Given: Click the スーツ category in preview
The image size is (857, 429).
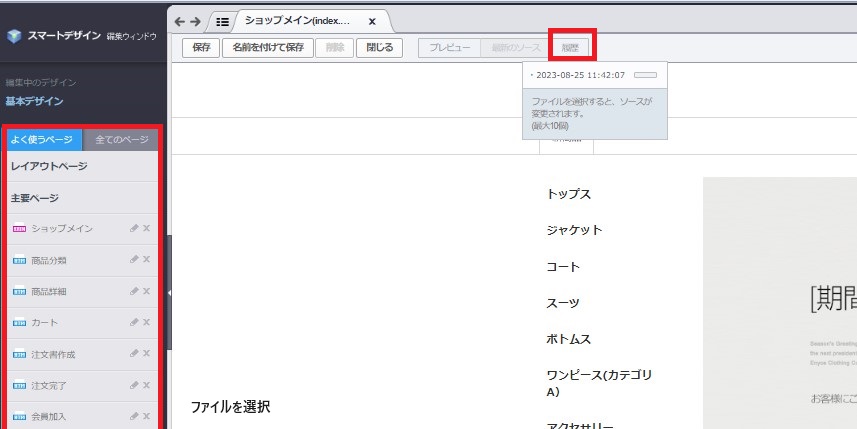Looking at the screenshot, I should click(563, 303).
